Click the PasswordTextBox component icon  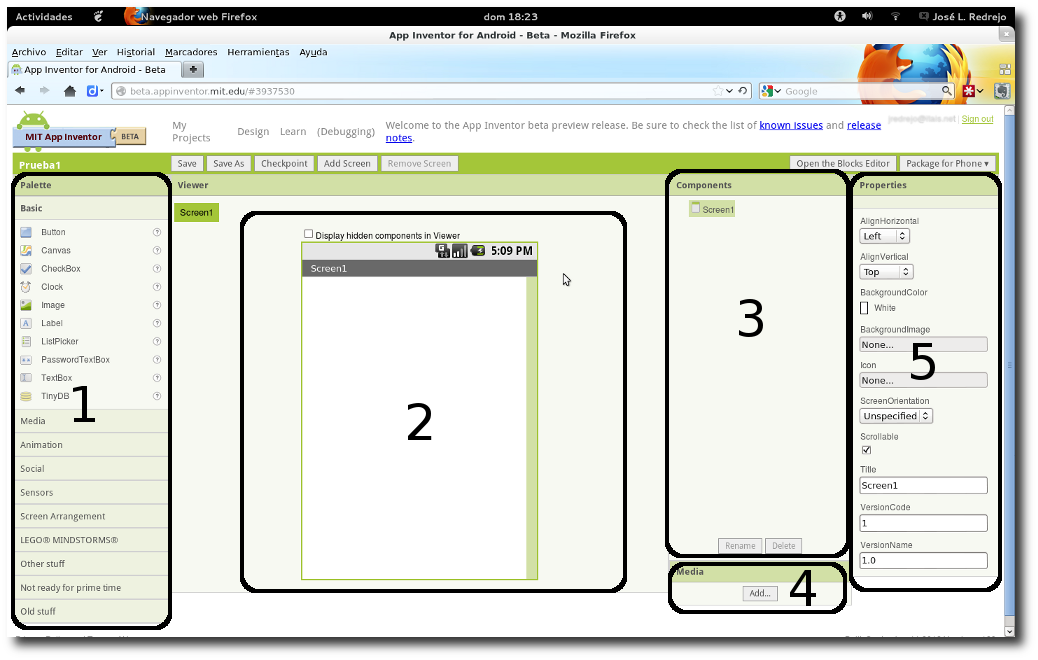tap(26, 360)
